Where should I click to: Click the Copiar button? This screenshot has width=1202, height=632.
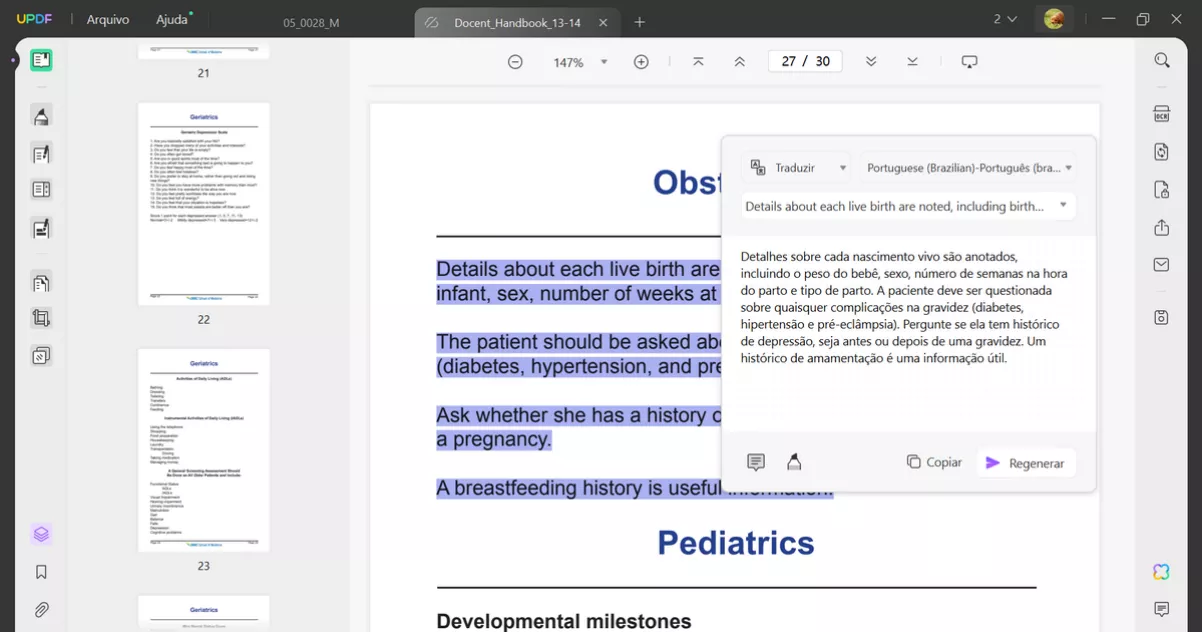[x=934, y=462]
